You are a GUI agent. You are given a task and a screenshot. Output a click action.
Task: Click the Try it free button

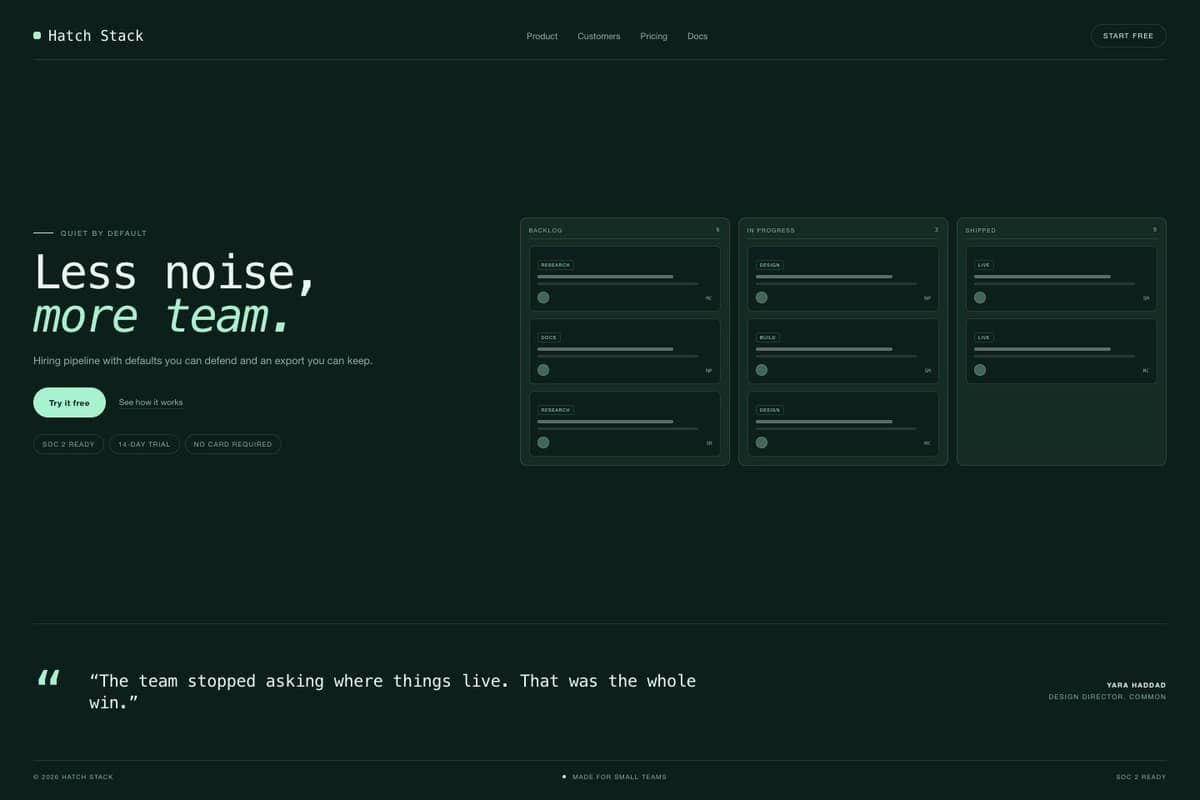click(x=69, y=403)
